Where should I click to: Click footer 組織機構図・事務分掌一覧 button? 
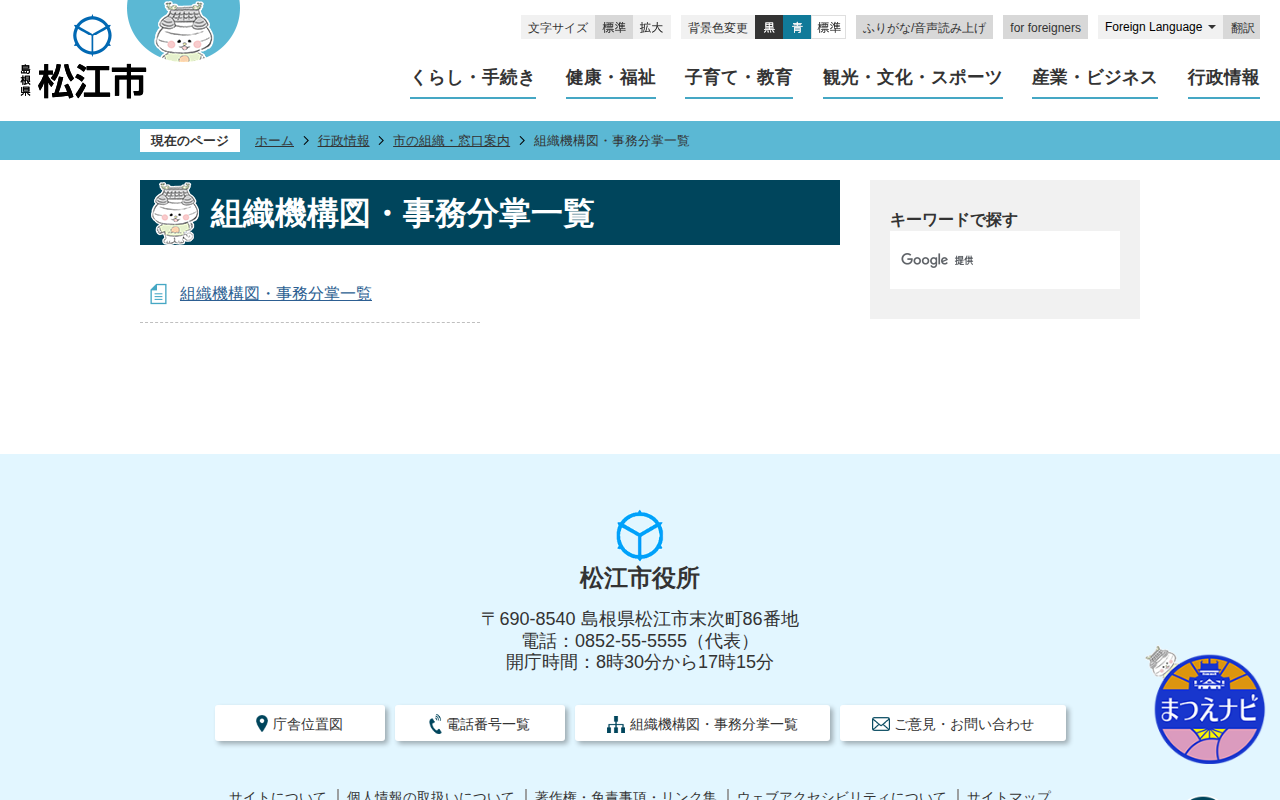(x=702, y=724)
